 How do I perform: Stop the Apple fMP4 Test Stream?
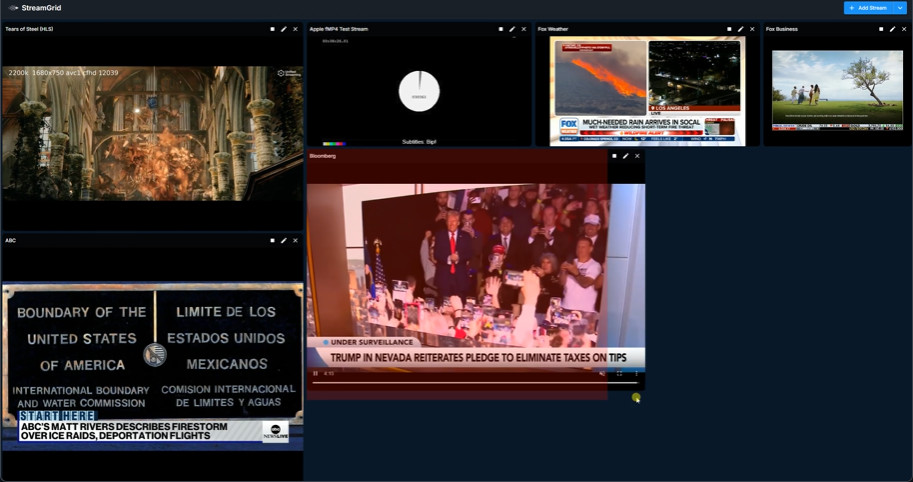[501, 29]
